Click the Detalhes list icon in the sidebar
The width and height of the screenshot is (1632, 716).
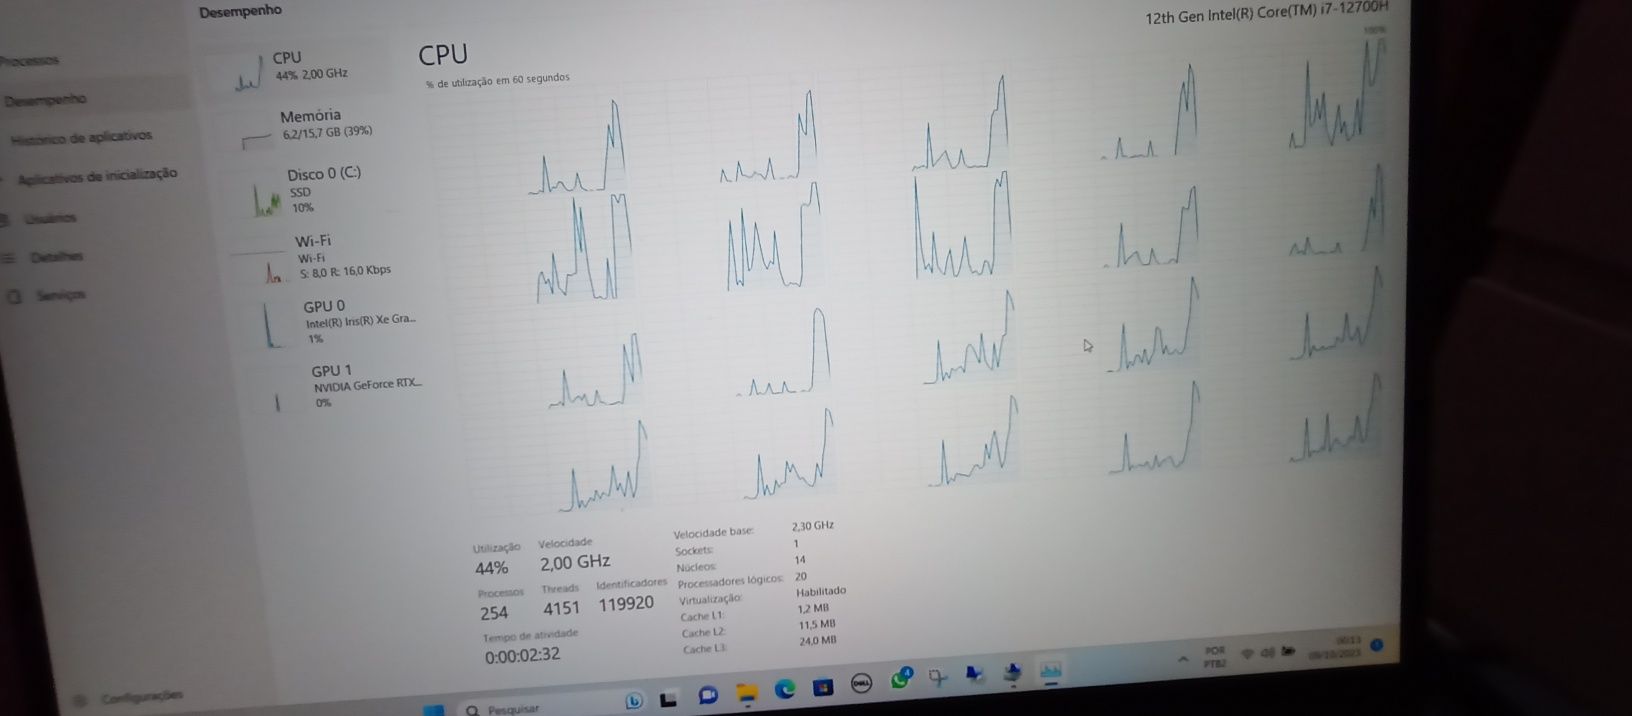[x=9, y=257]
